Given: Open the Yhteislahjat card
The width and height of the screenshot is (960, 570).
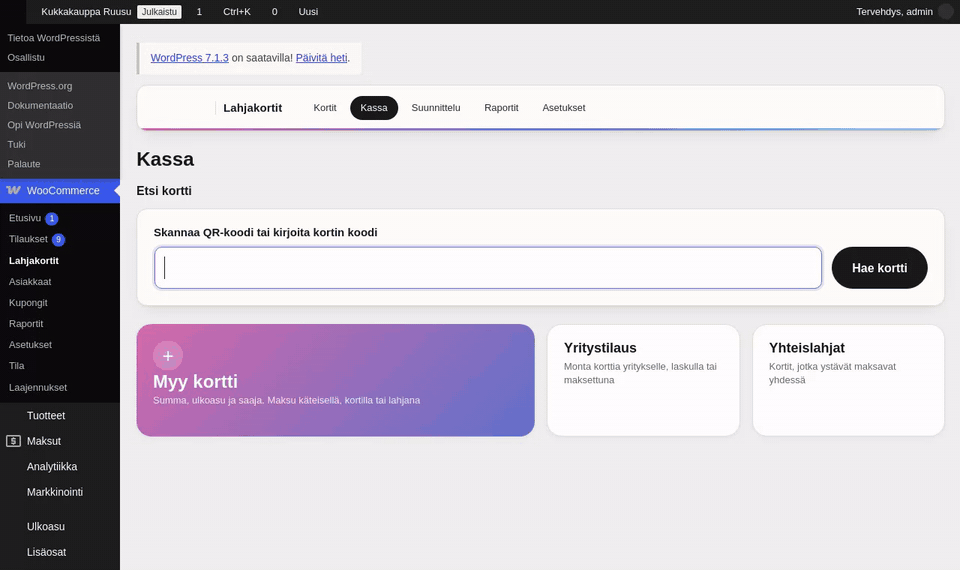Looking at the screenshot, I should (848, 380).
